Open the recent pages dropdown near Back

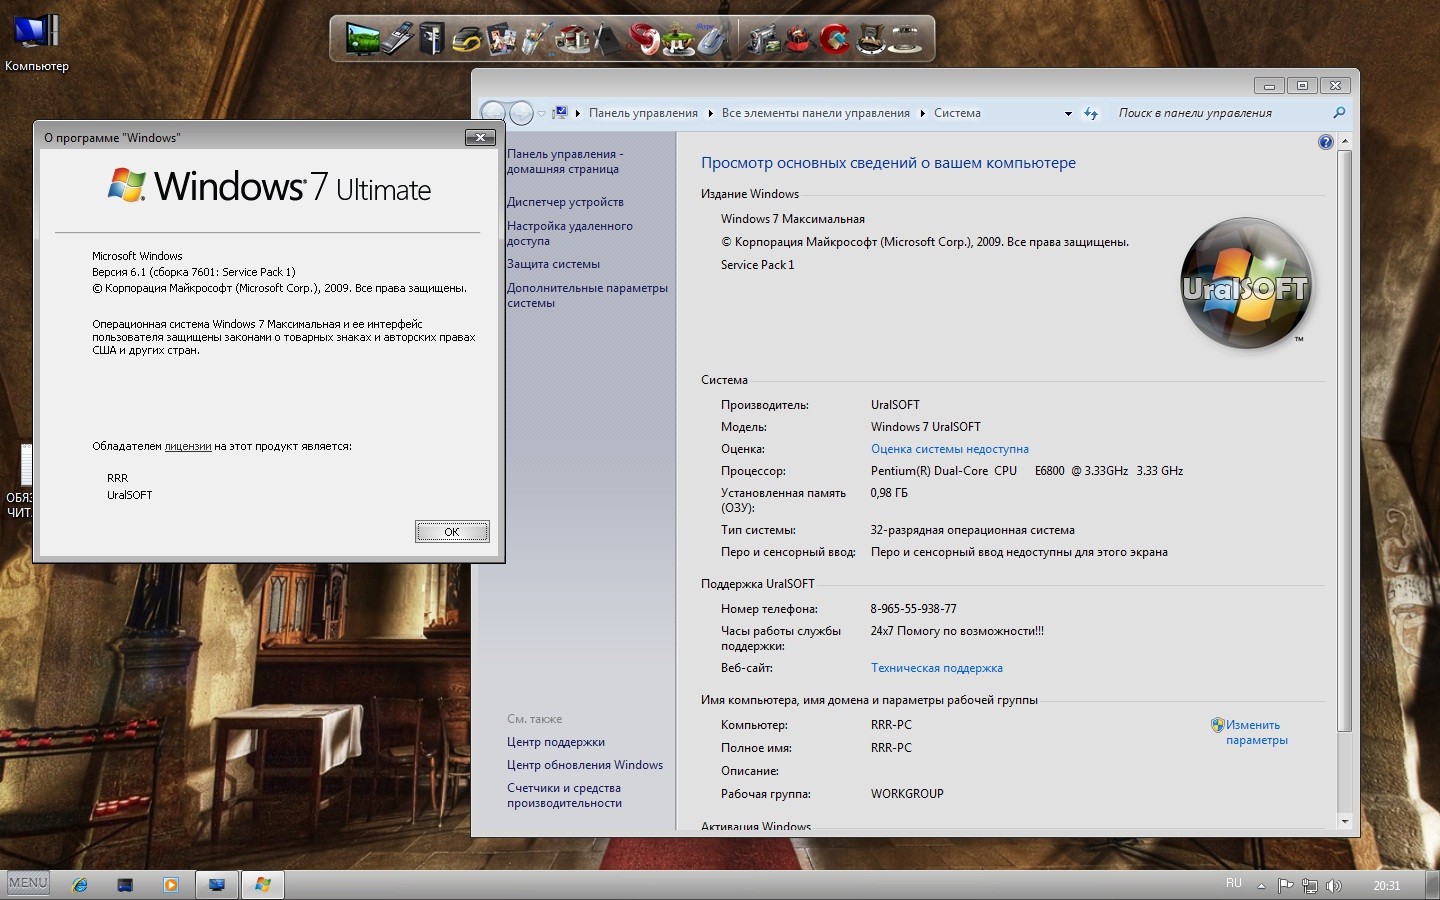tap(541, 113)
